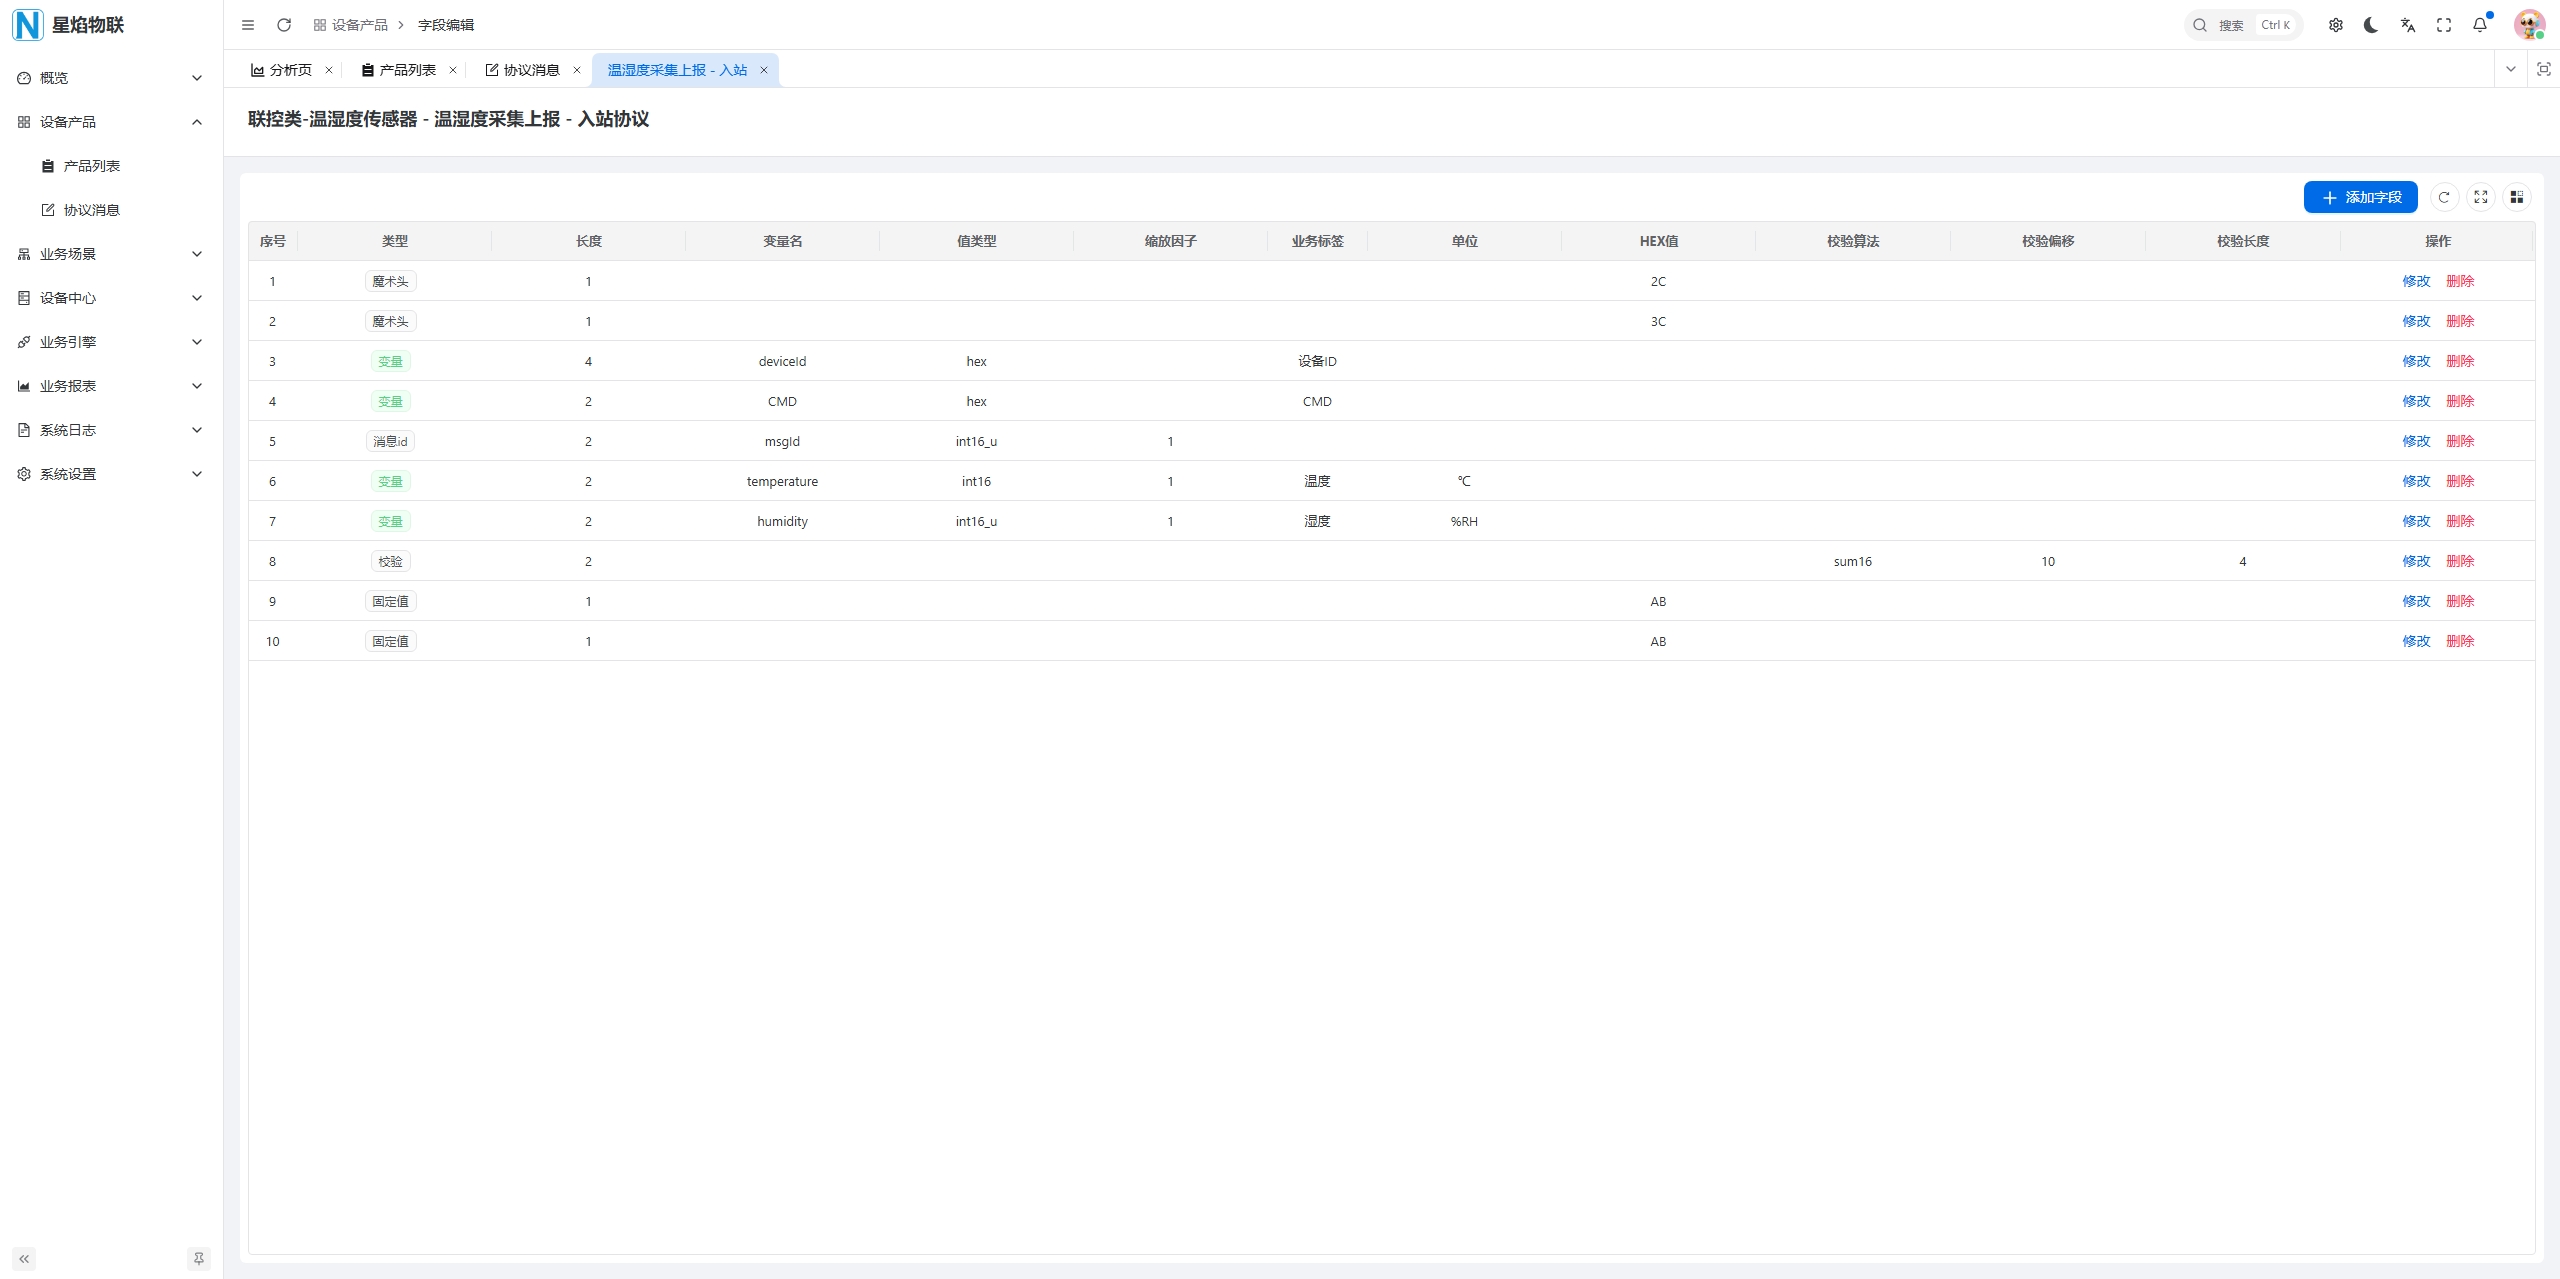The width and height of the screenshot is (2560, 1279).
Task: Open table column settings grid icon
Action: [x=2517, y=197]
